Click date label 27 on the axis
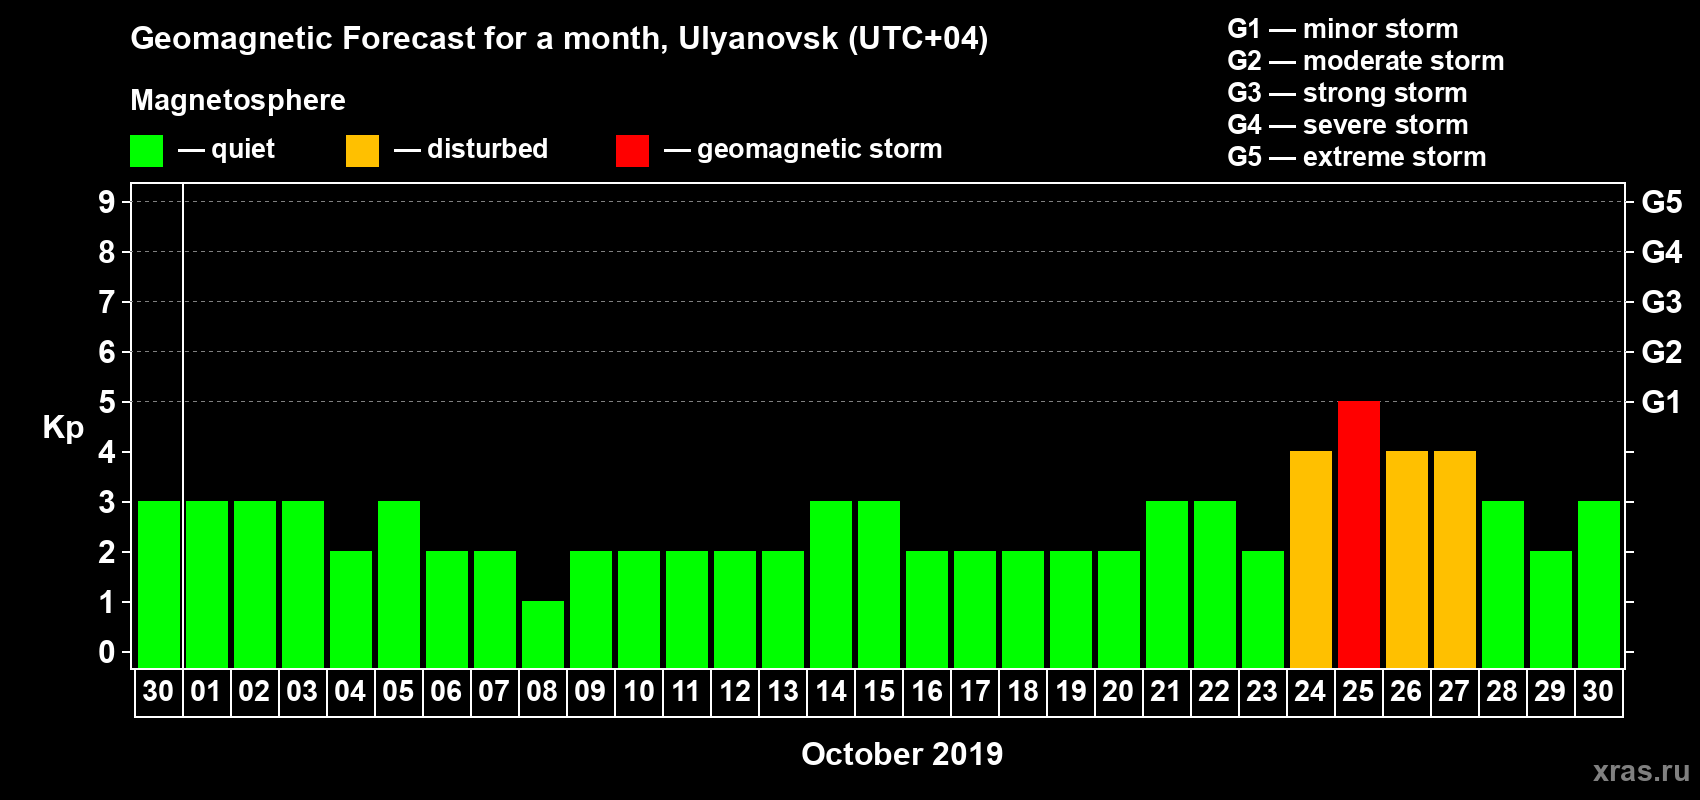 tap(1454, 692)
